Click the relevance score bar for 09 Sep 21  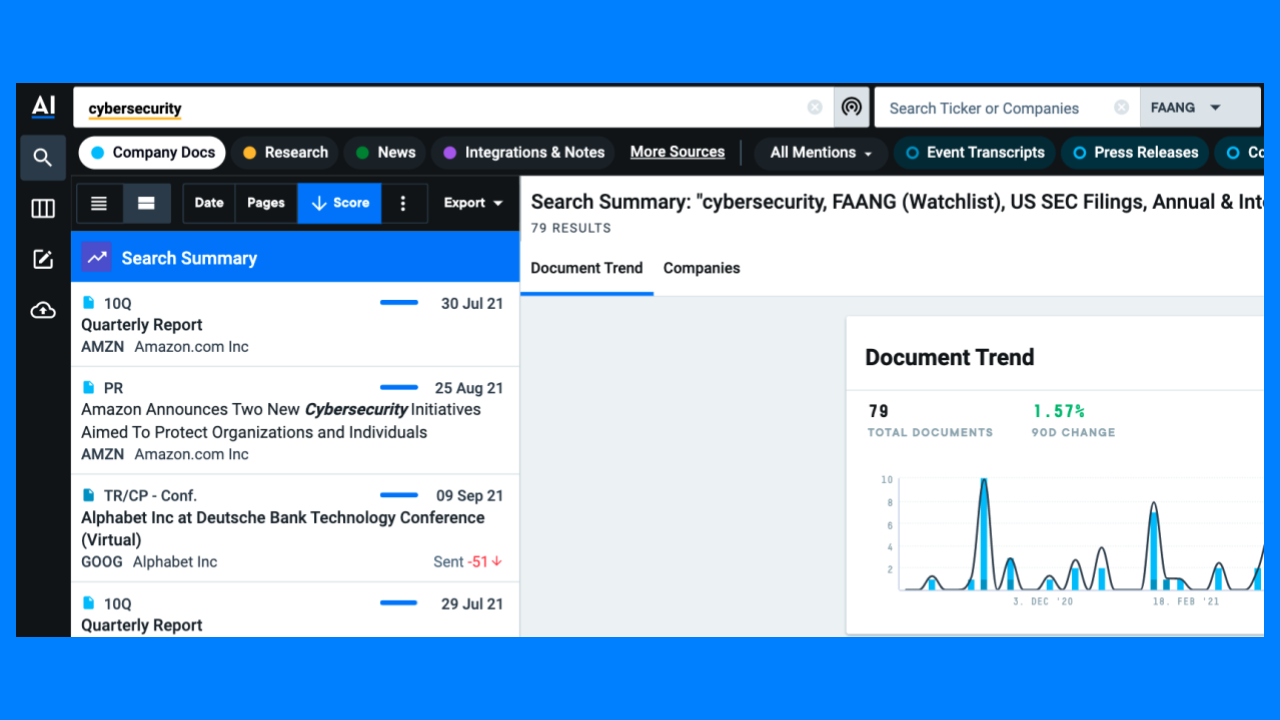pyautogui.click(x=399, y=495)
